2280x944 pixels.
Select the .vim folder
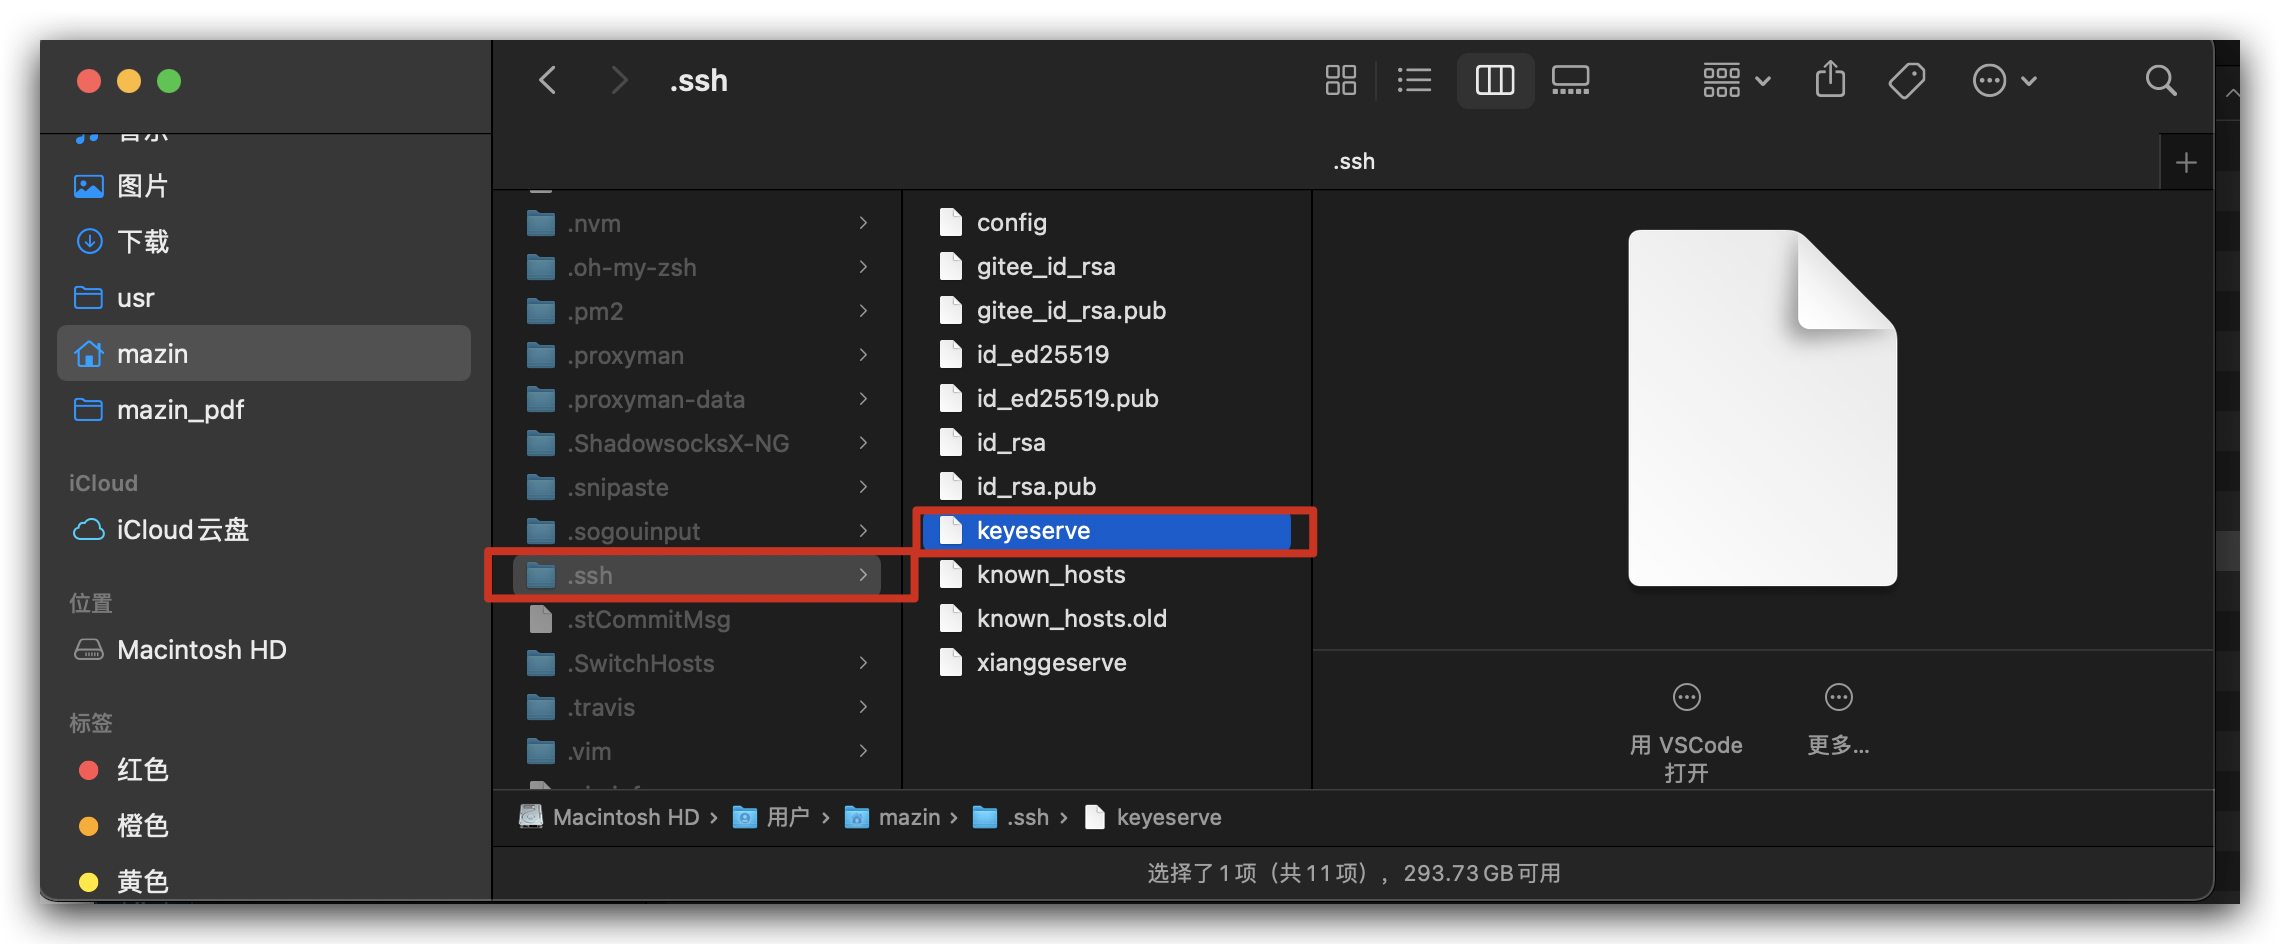(x=697, y=751)
